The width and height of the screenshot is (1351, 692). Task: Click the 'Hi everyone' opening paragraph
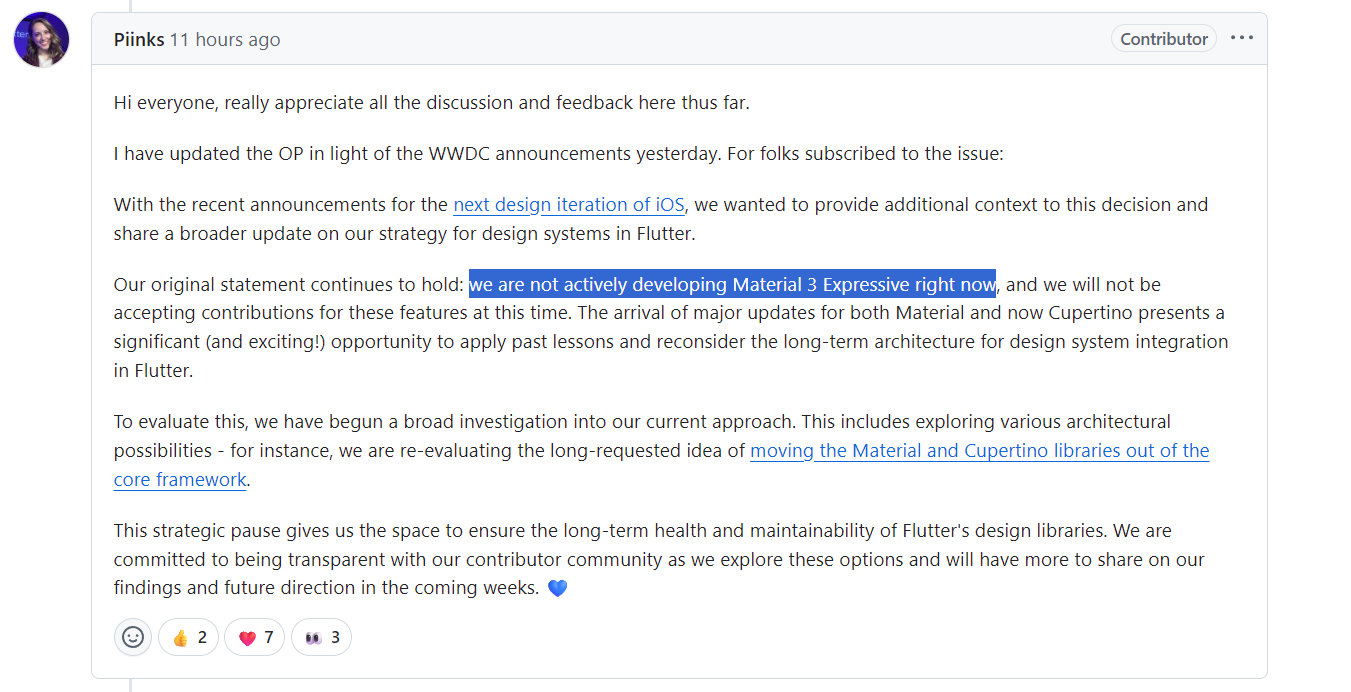tap(432, 102)
